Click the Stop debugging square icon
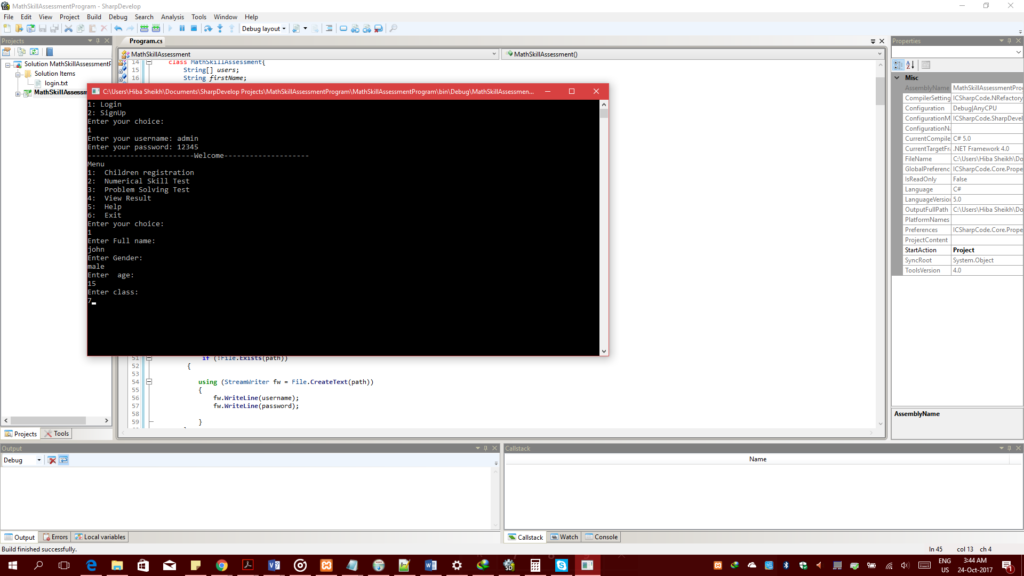Viewport: 1024px width, 576px height. [194, 29]
